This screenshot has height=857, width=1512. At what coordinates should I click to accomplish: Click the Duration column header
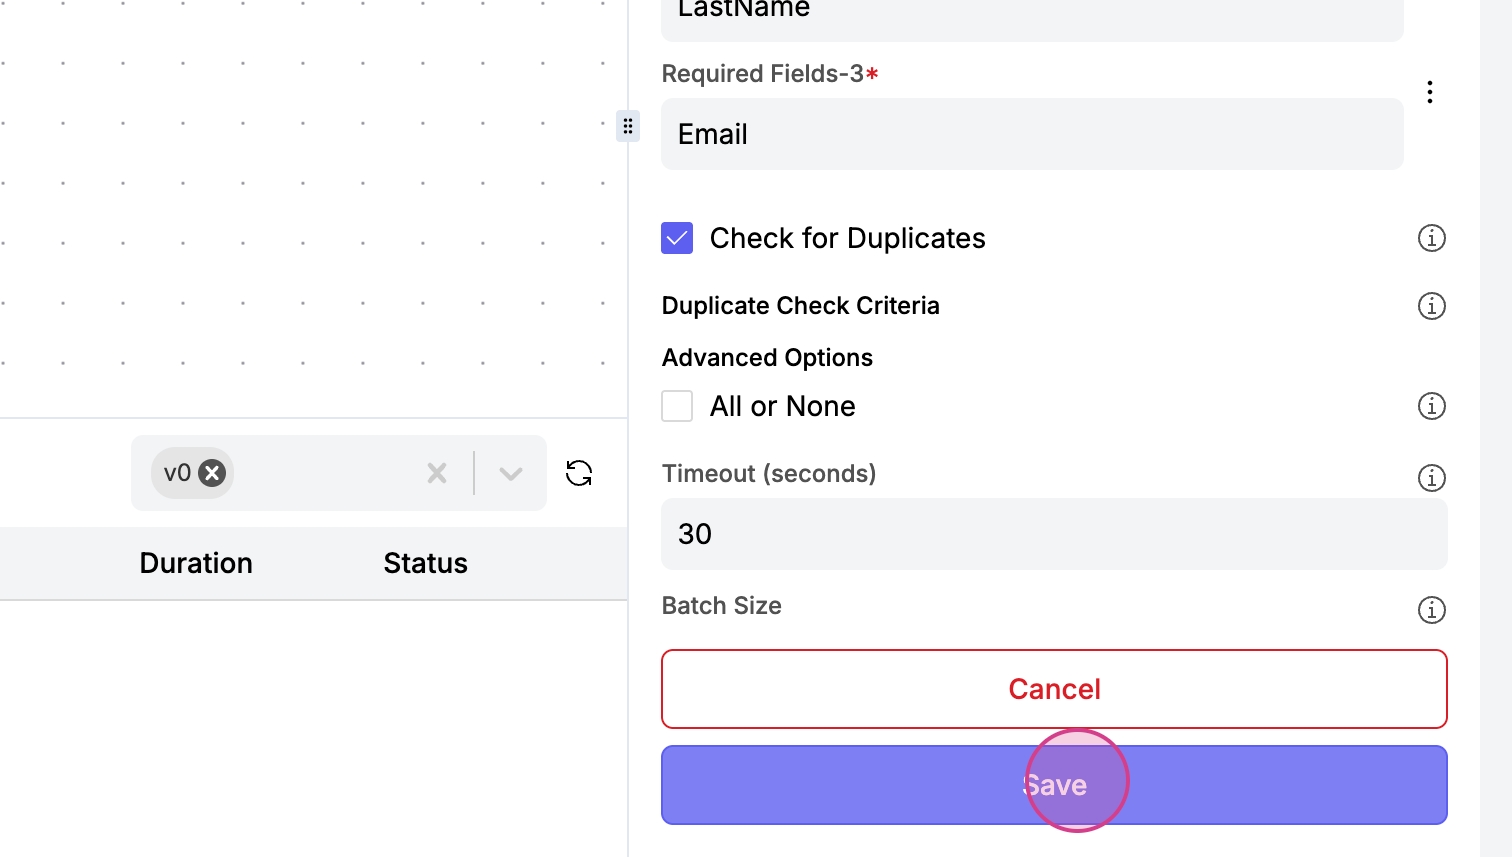(196, 563)
